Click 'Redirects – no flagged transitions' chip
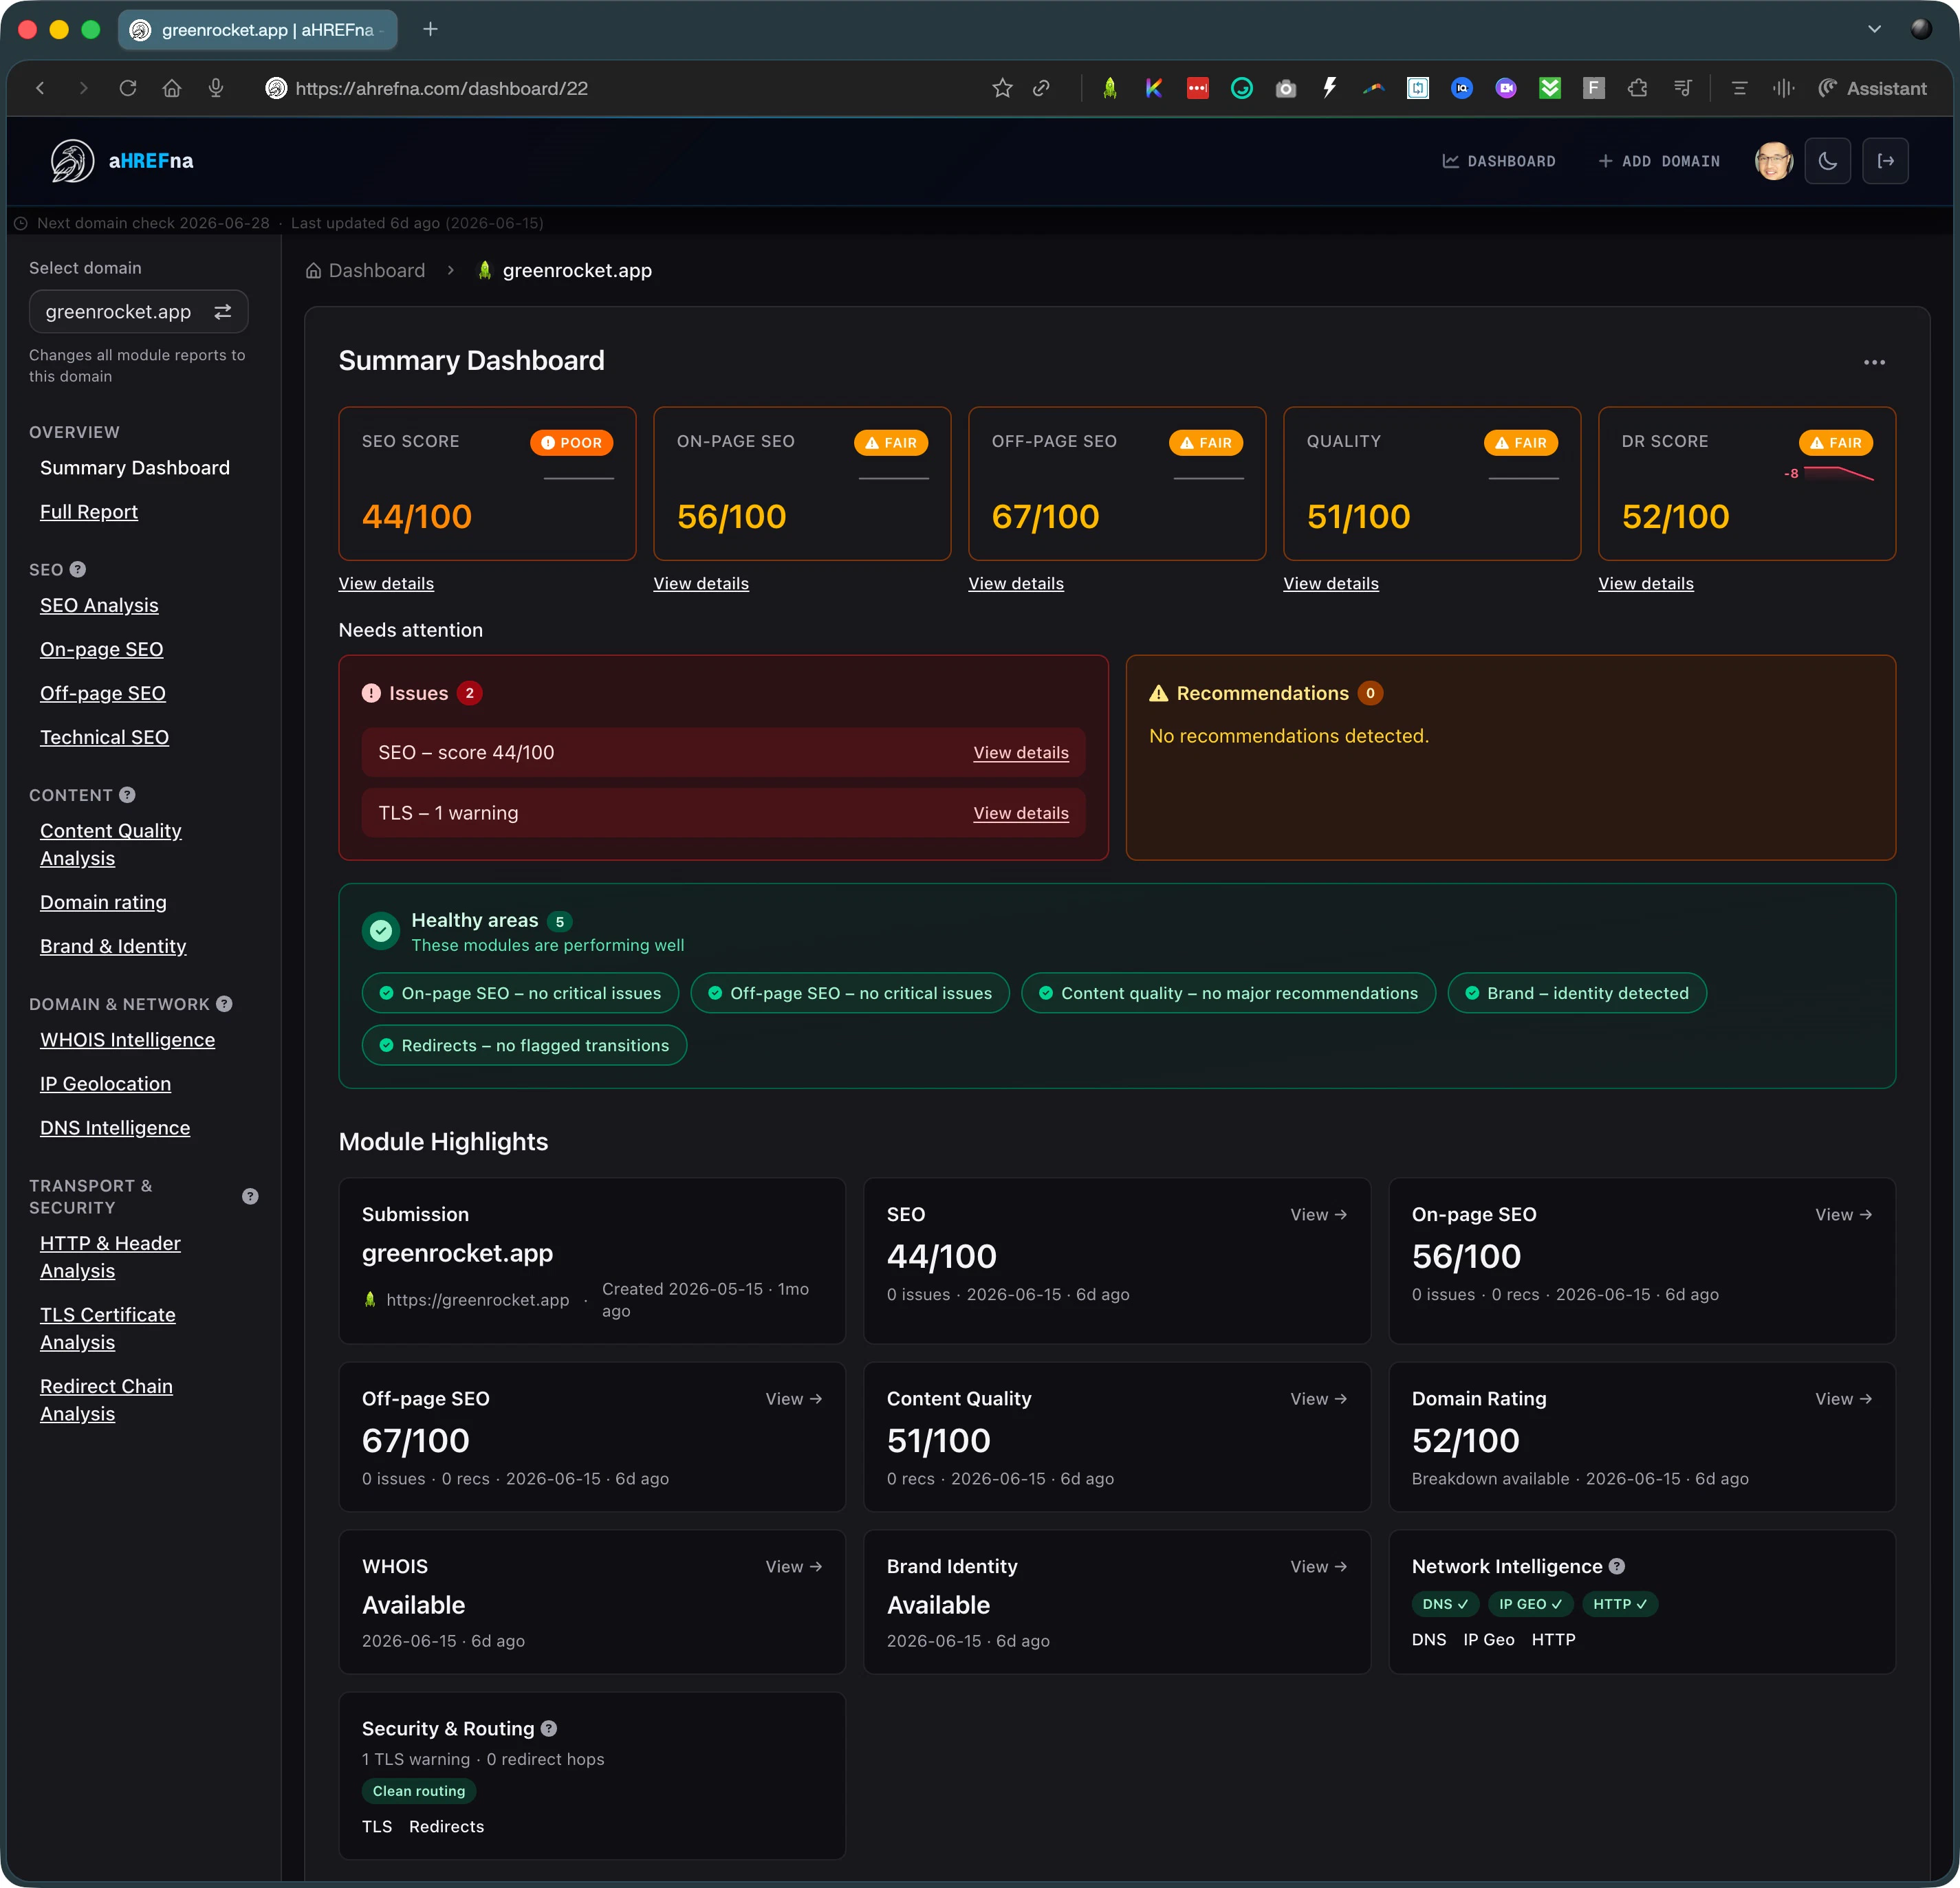Screen dimensions: 1960x1888 pos(524,1045)
